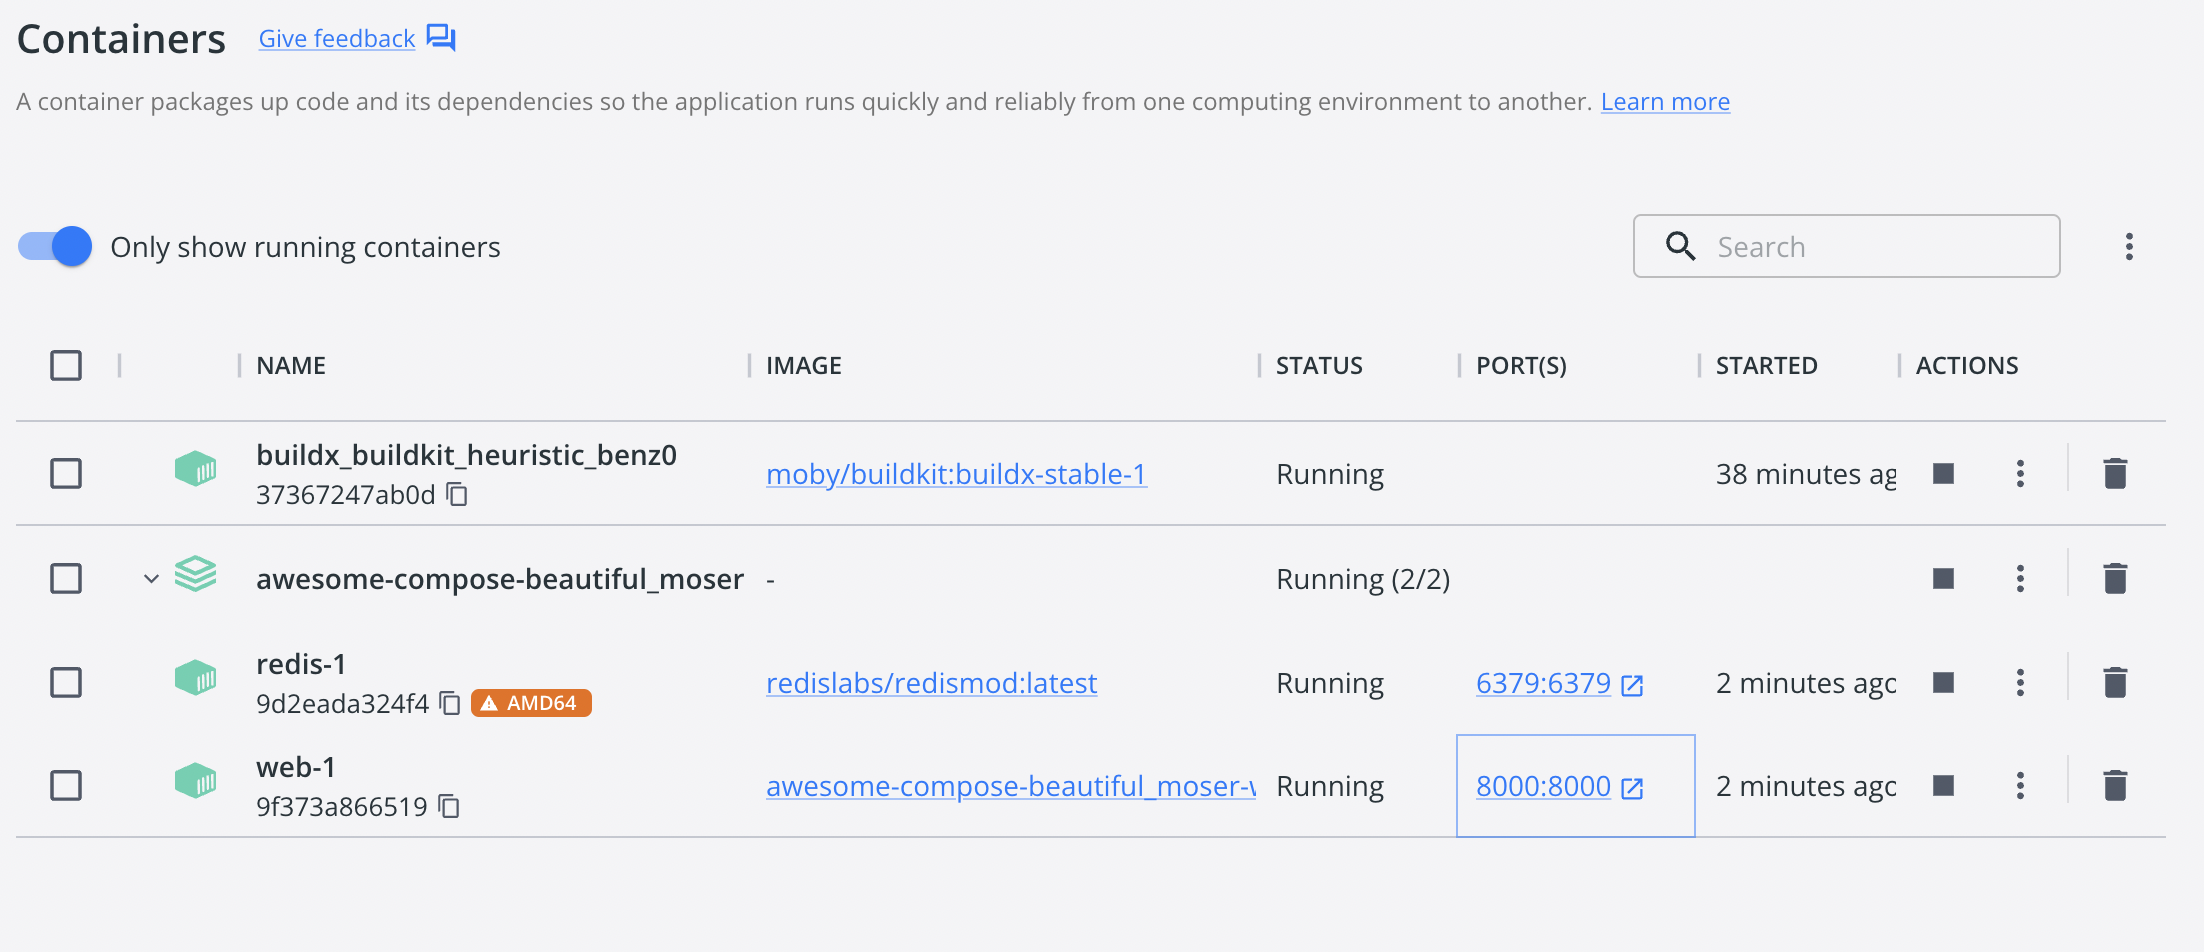Open the redislabs/redismod:latest image link
The width and height of the screenshot is (2204, 952).
(931, 682)
